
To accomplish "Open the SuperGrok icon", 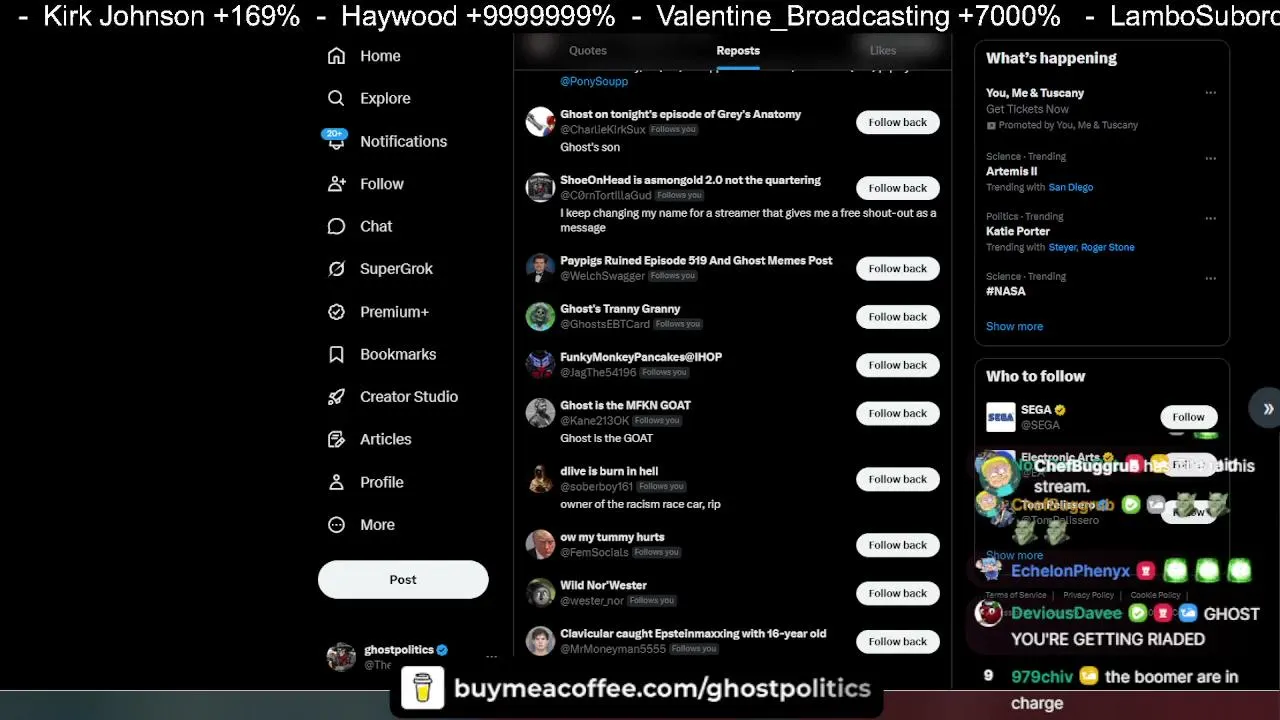I will (337, 269).
